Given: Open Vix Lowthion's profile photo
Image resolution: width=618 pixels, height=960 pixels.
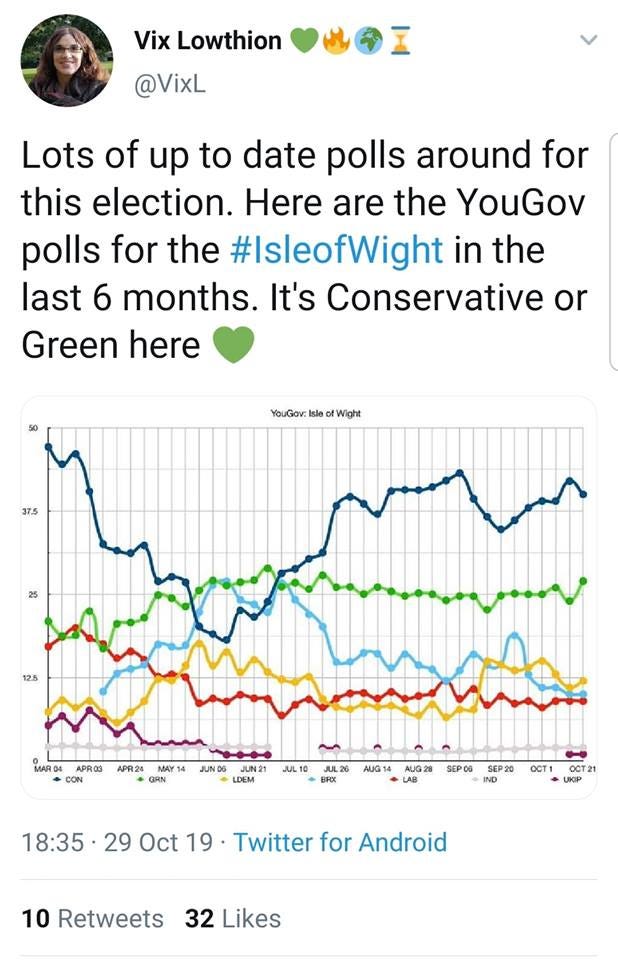Looking at the screenshot, I should (67, 62).
